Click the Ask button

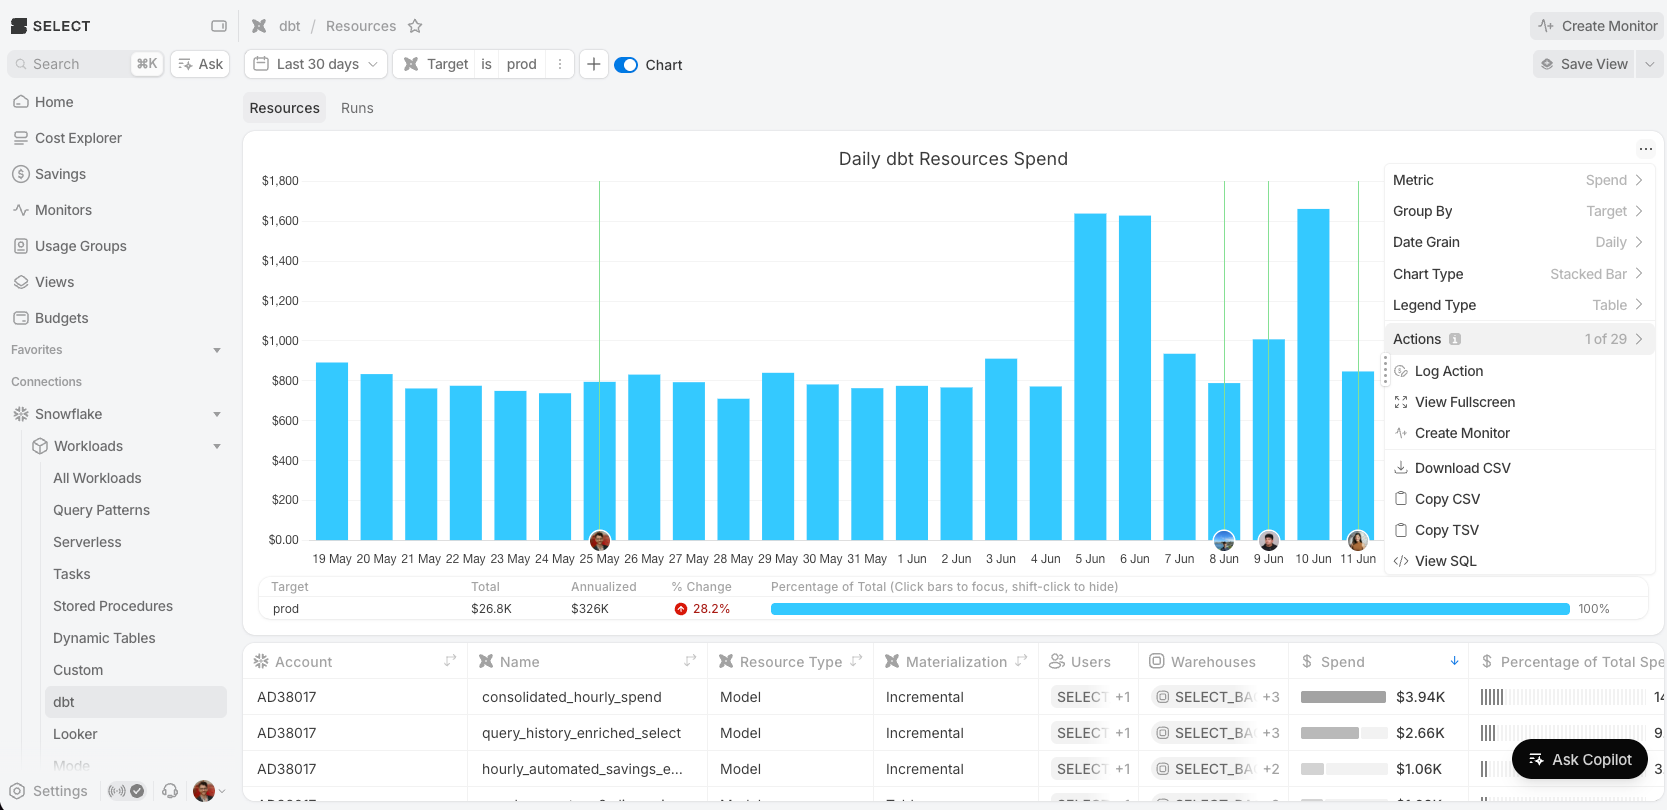point(200,64)
